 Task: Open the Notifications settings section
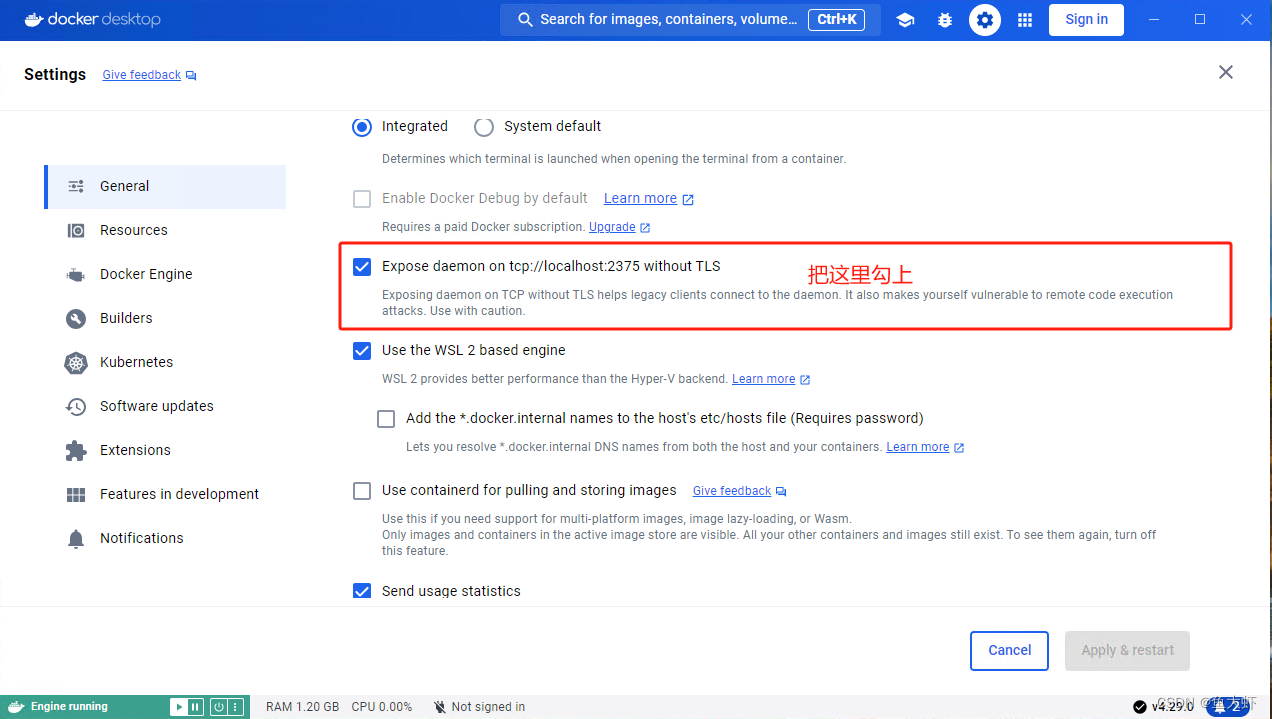166,538
